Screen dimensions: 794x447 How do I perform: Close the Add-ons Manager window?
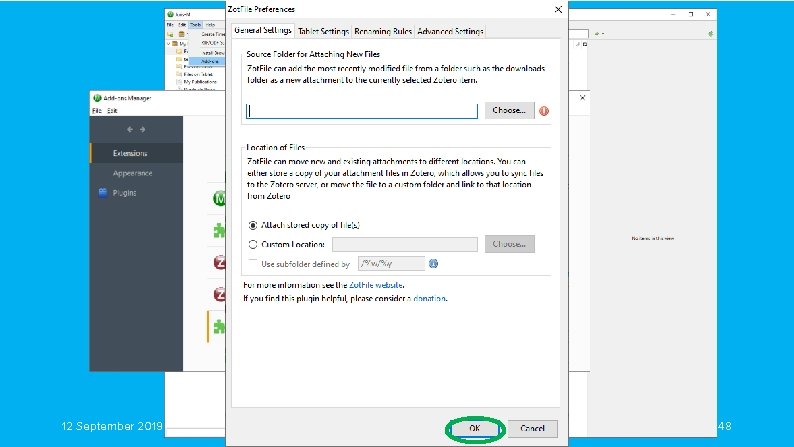click(582, 98)
